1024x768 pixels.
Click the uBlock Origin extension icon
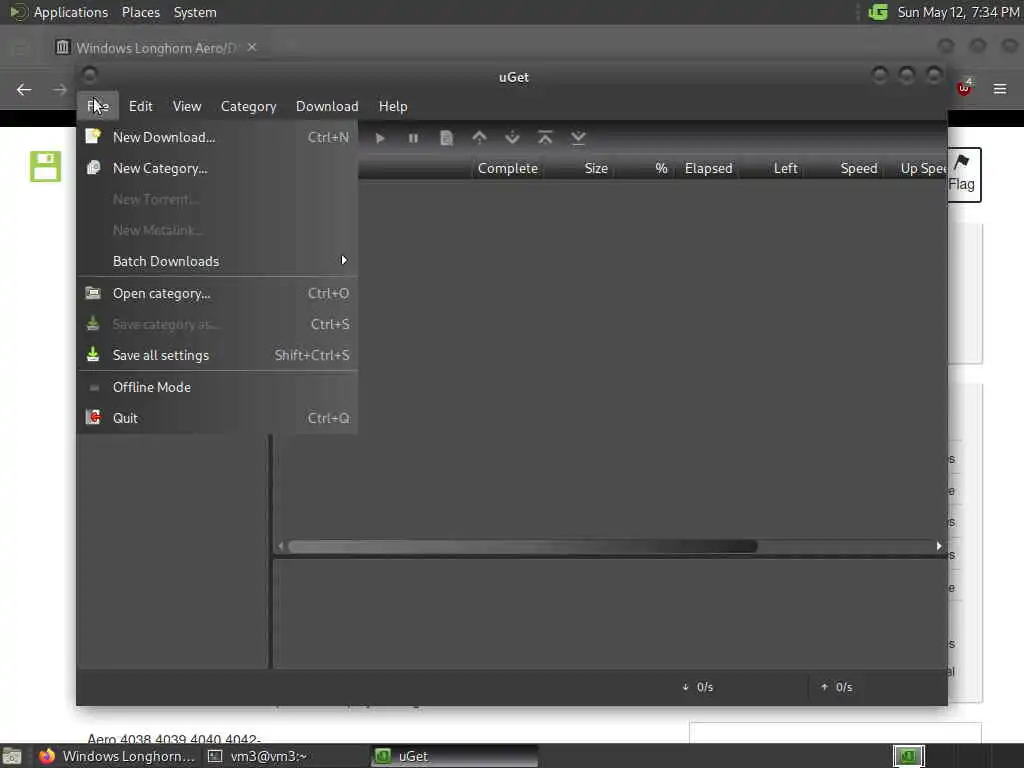click(965, 88)
